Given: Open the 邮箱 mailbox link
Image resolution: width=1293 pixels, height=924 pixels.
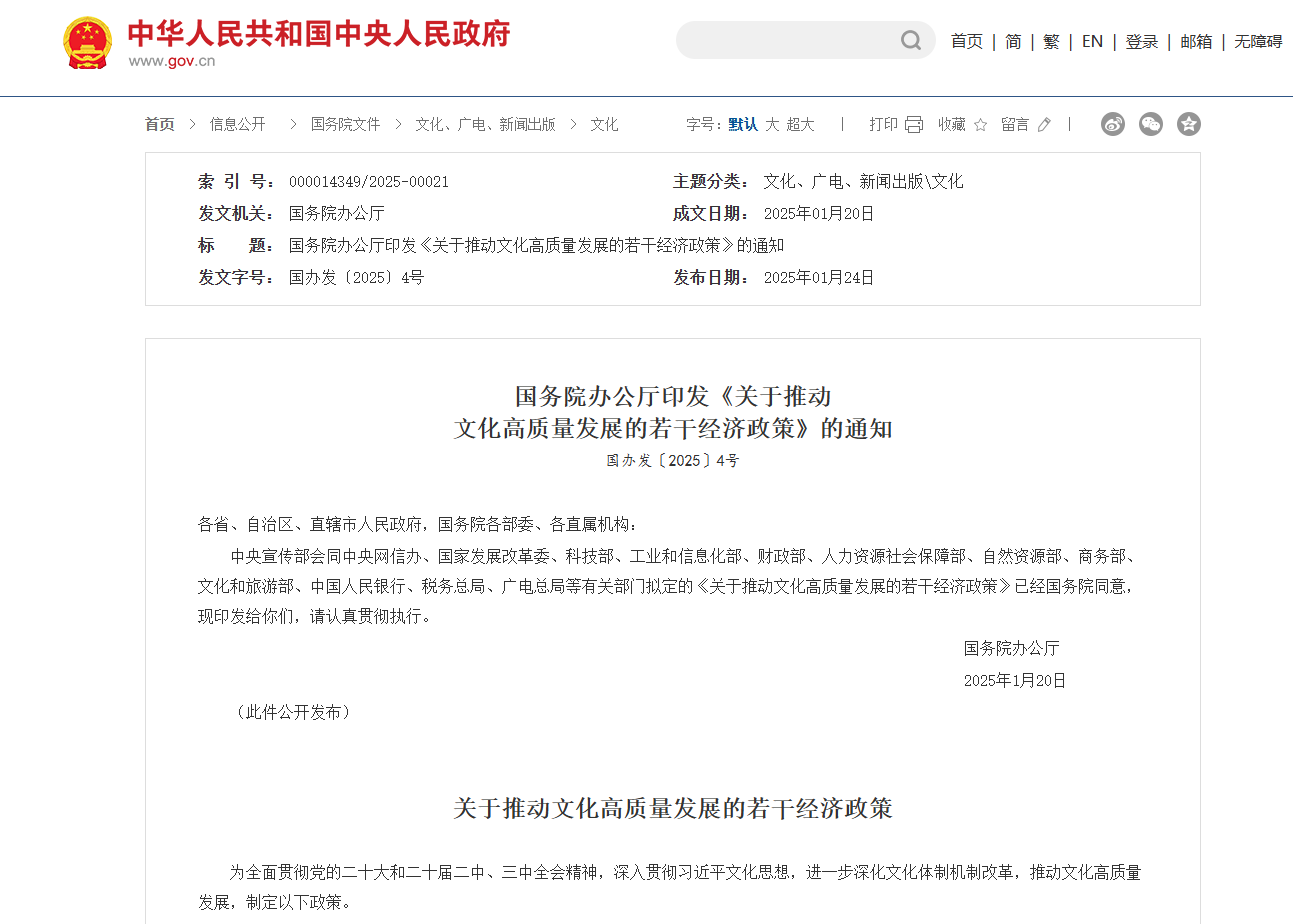Looking at the screenshot, I should (1196, 41).
